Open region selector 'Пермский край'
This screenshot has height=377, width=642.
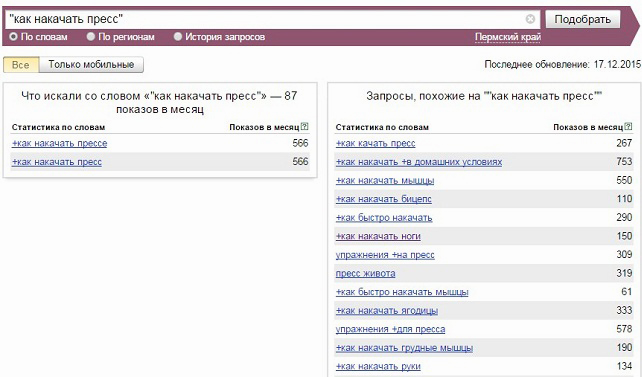click(508, 37)
